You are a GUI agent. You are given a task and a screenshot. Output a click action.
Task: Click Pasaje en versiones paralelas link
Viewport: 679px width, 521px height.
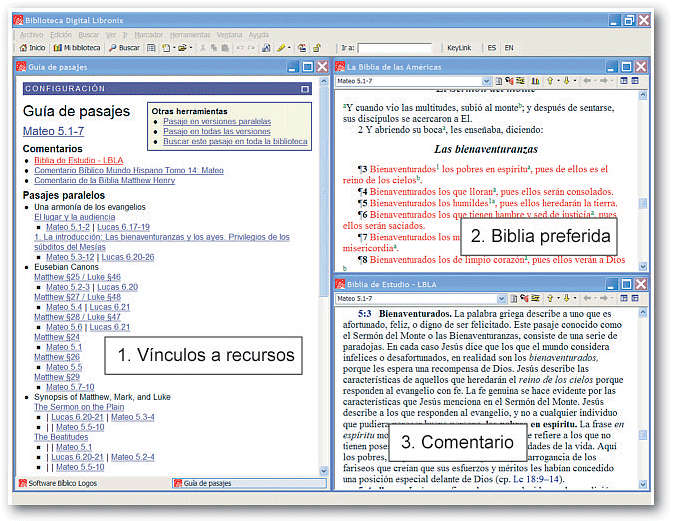[217, 121]
